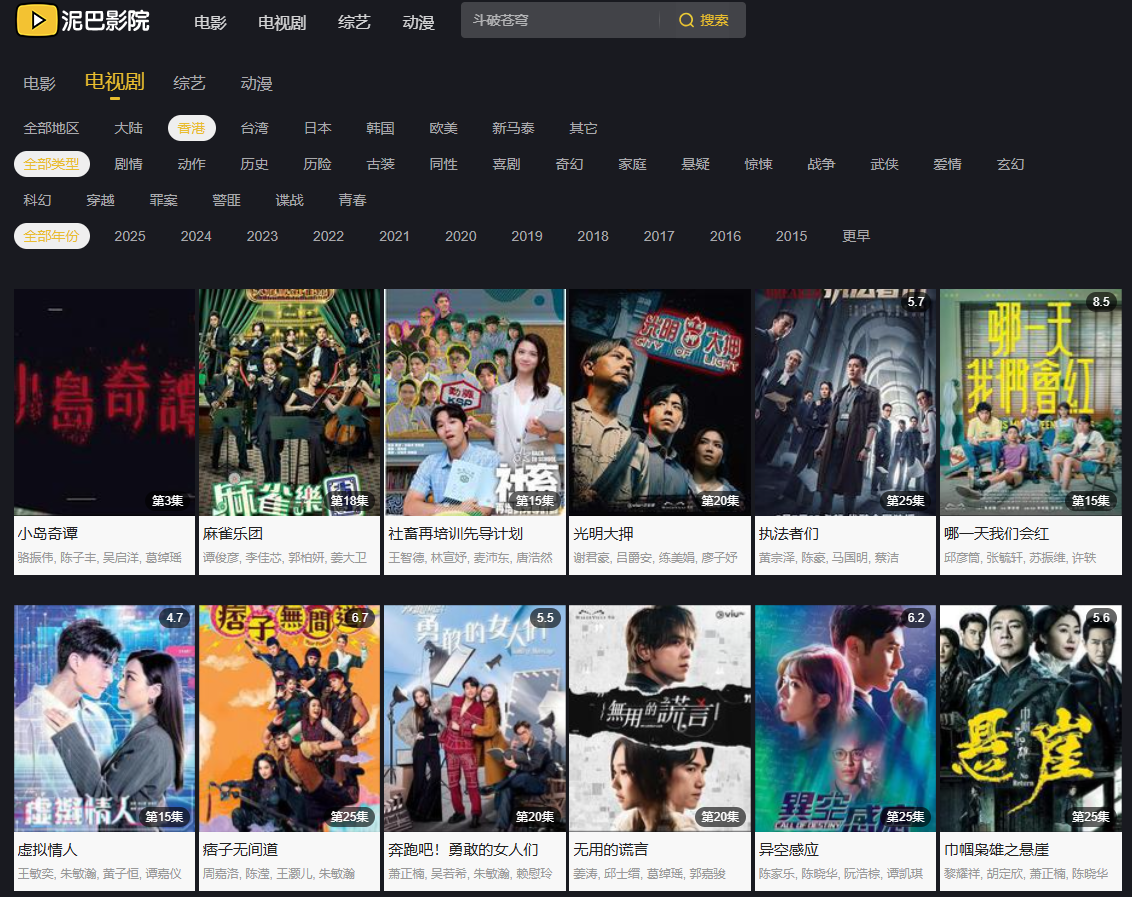Switch to the 综艺 top navigation tab
This screenshot has height=897, width=1132.
coord(355,22)
